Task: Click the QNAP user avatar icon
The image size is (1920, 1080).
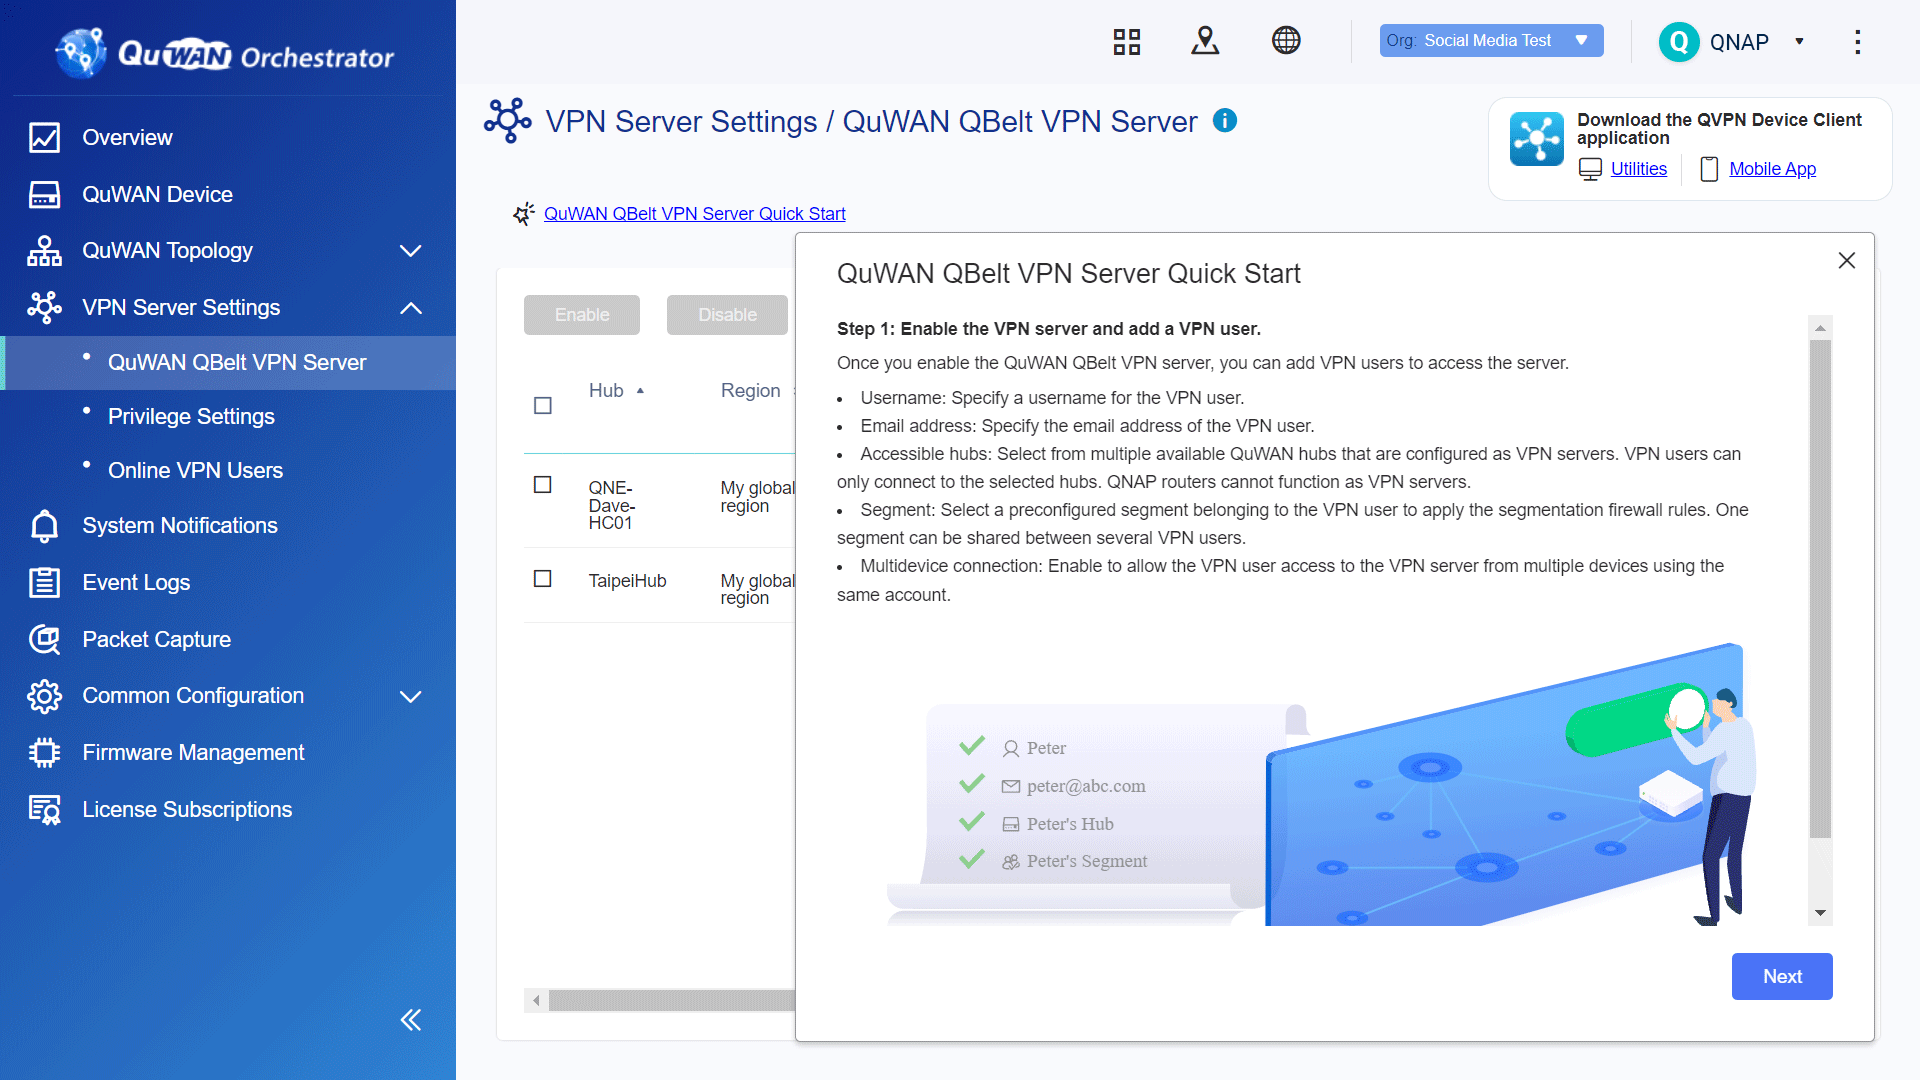Action: [x=1679, y=42]
